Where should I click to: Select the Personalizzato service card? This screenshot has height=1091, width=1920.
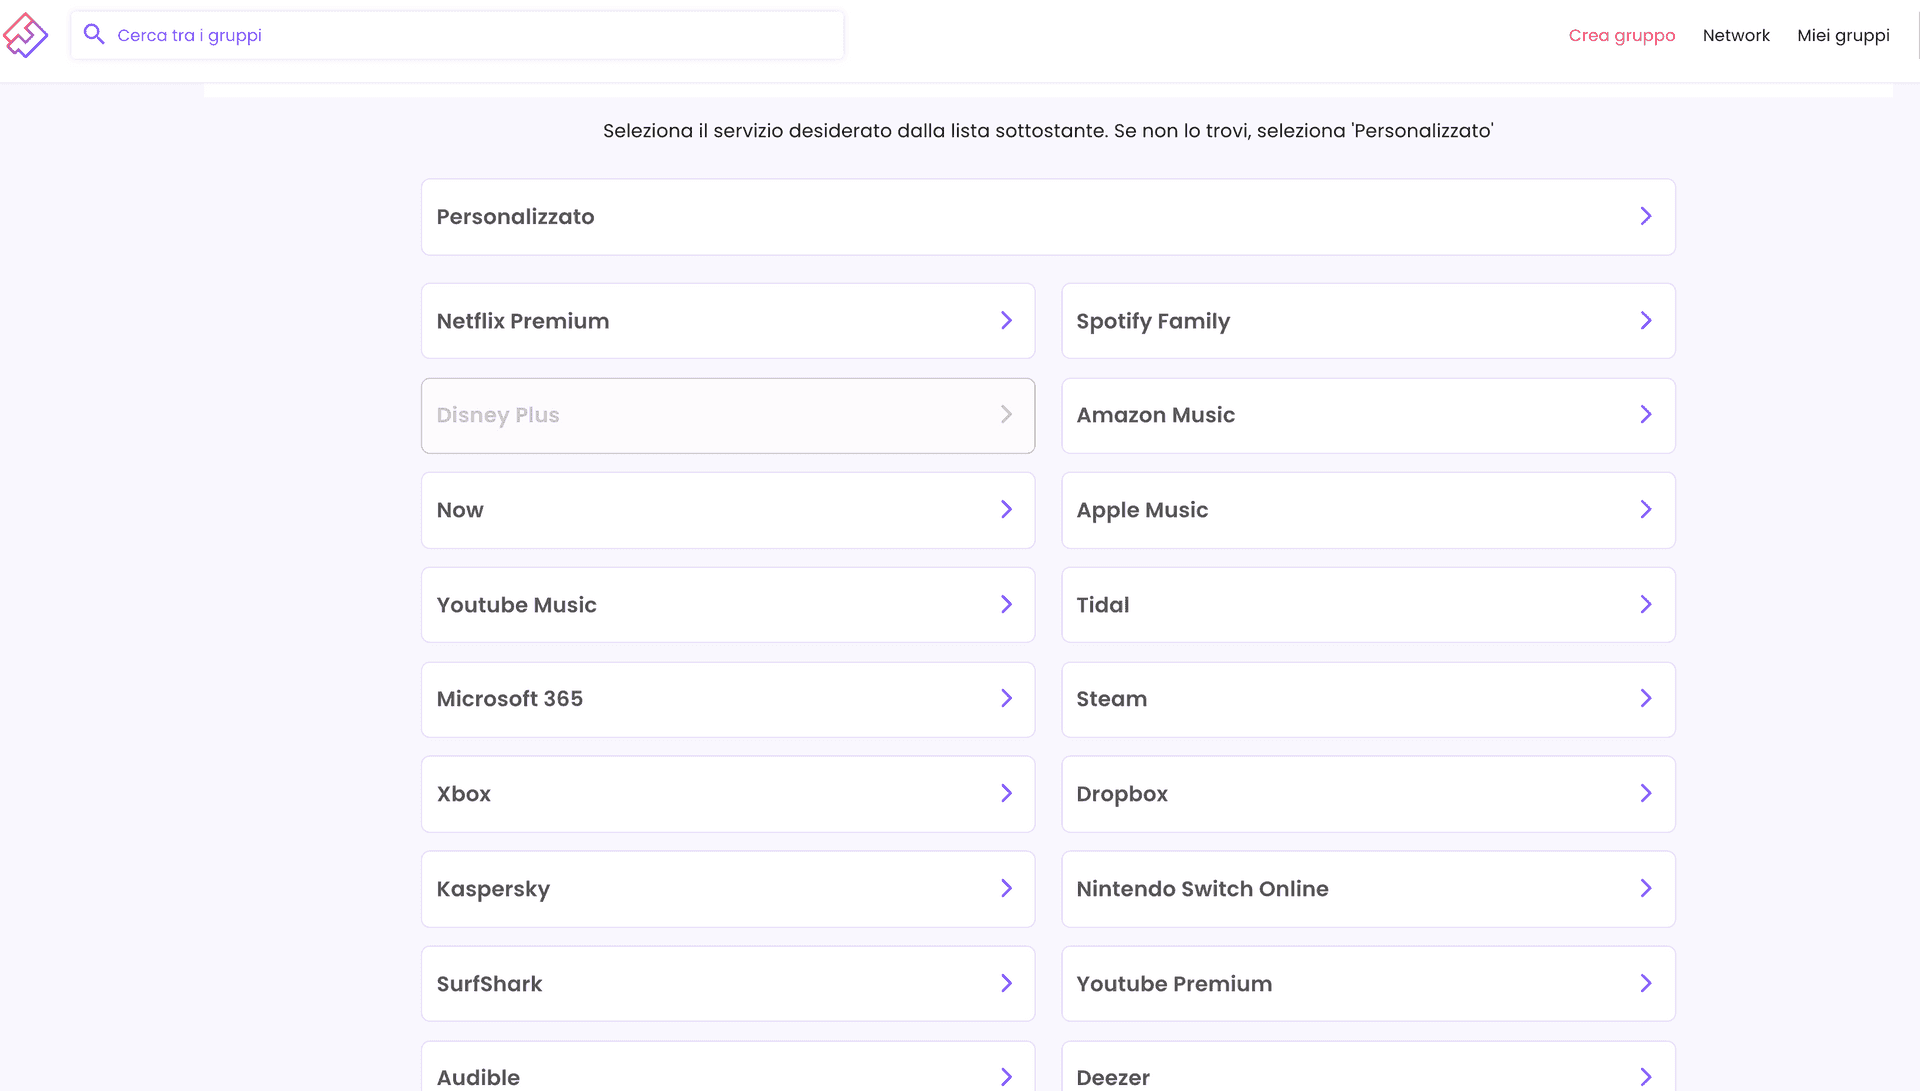coord(1048,217)
